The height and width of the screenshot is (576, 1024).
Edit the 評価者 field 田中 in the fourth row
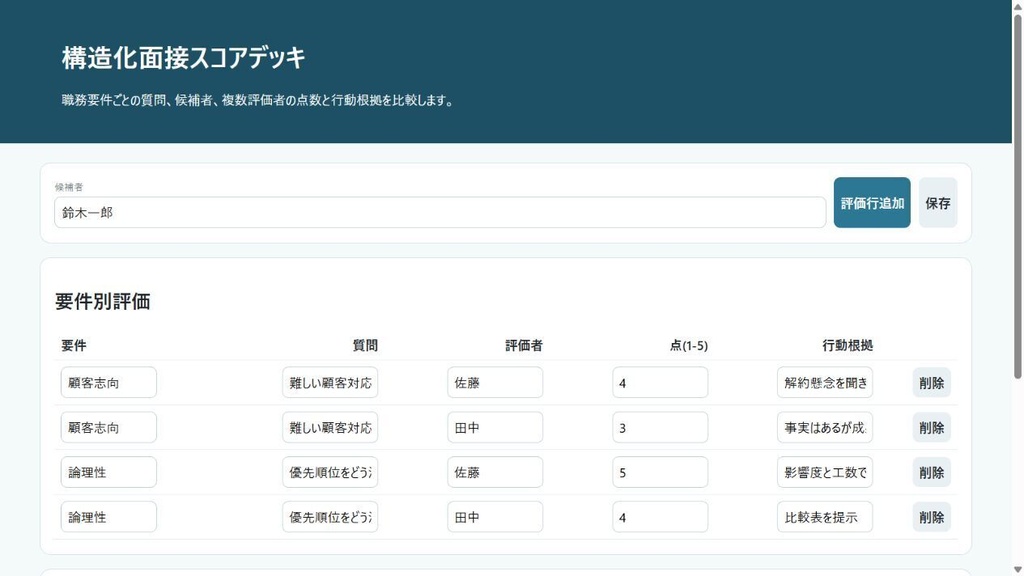pyautogui.click(x=495, y=517)
